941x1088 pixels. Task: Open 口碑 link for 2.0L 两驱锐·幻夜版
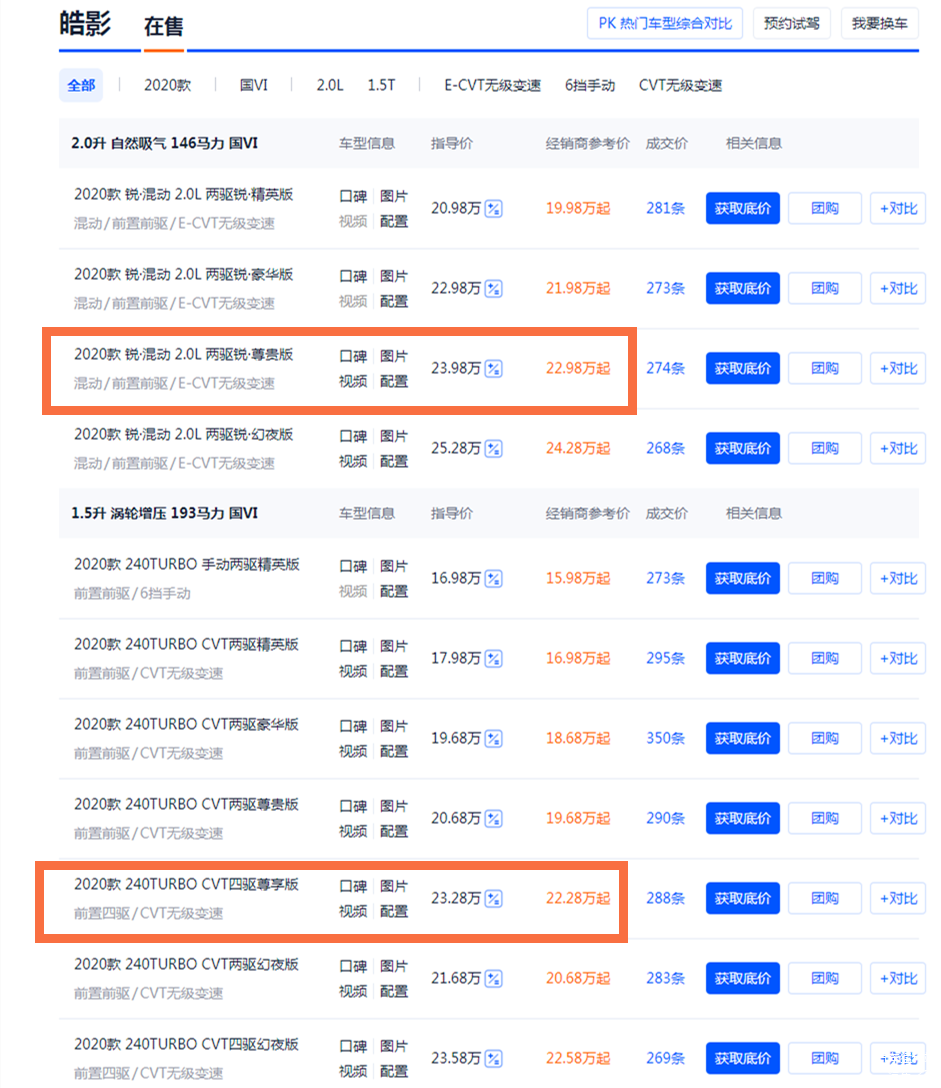point(353,437)
